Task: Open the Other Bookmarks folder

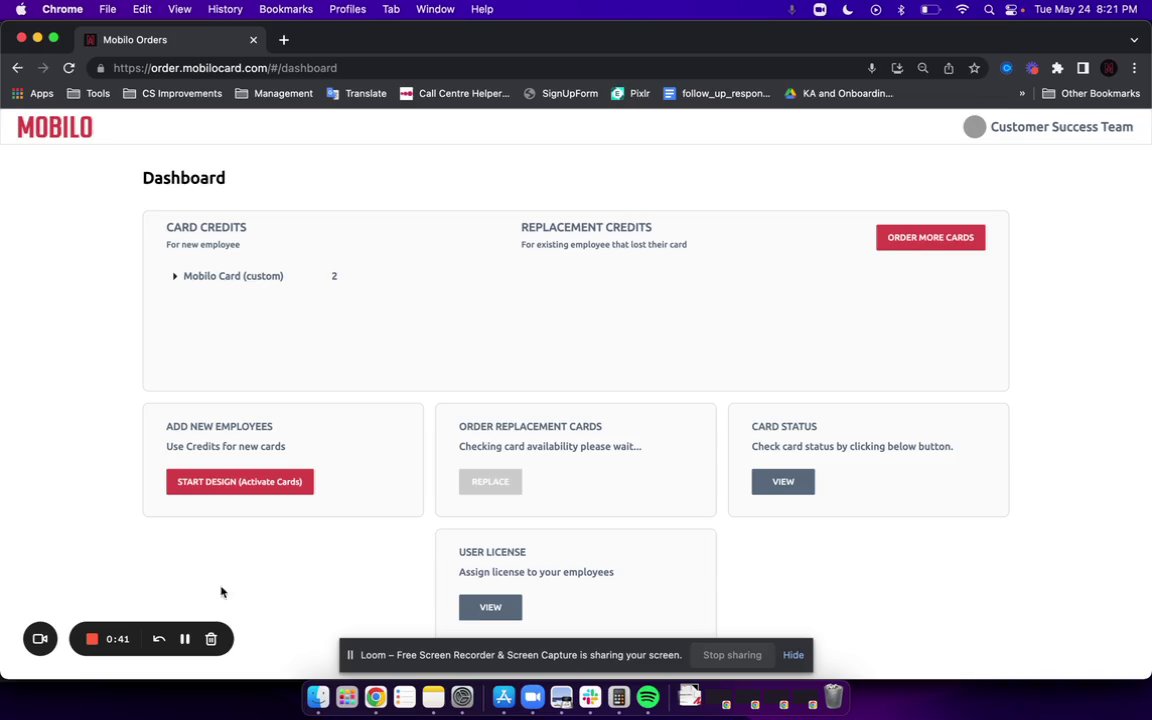Action: (x=1091, y=93)
